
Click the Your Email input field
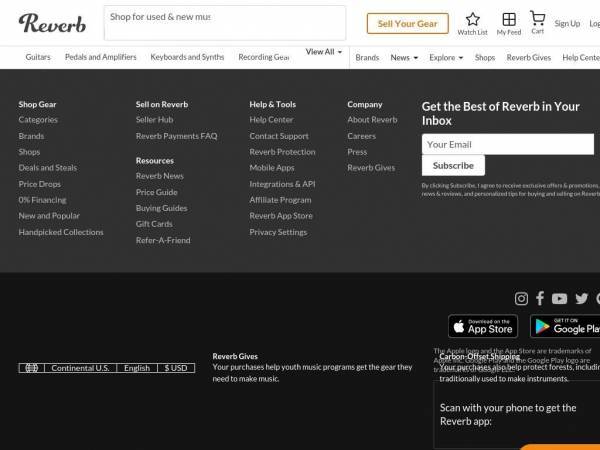[x=508, y=144]
